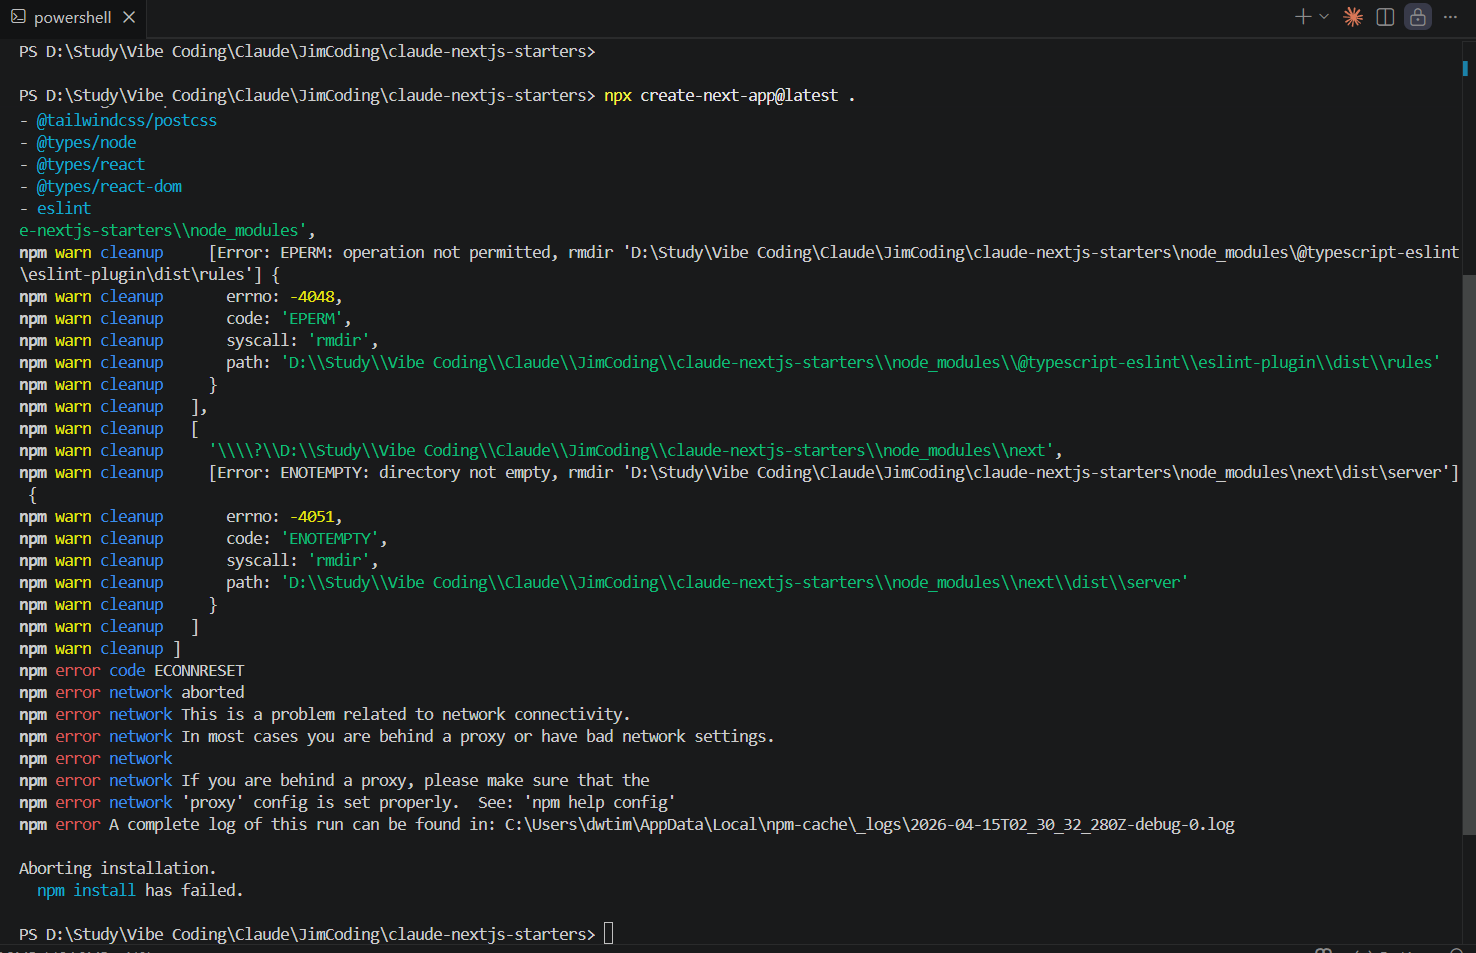Open a new terminal with the plus icon
Screen dimensions: 1476x953
[x=1302, y=17]
